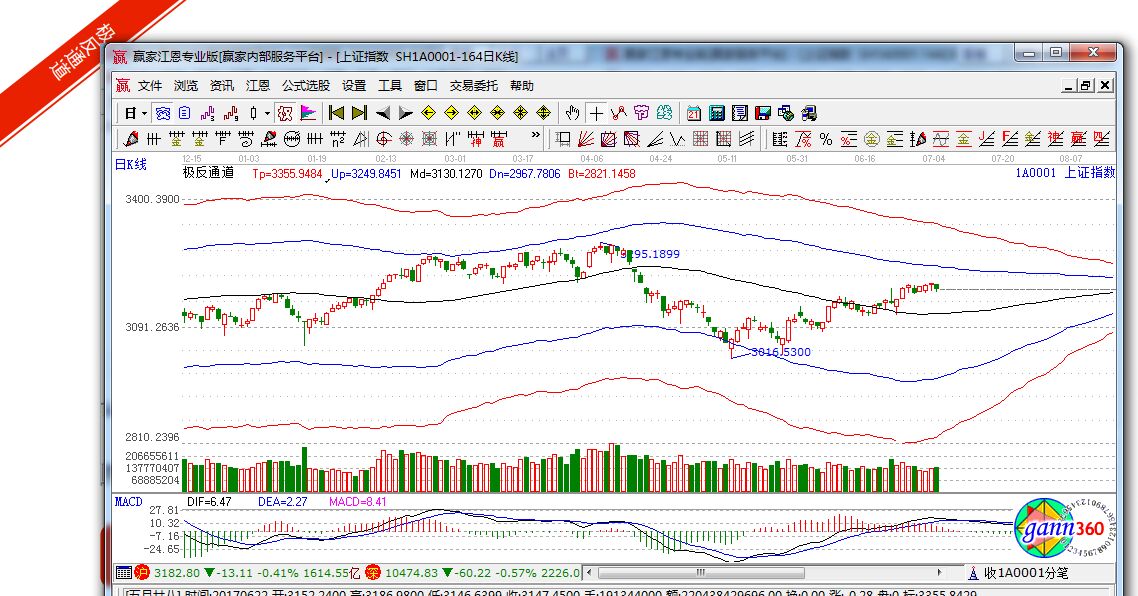The width and height of the screenshot is (1138, 596).
Task: Open the 交易委托 menu
Action: click(x=473, y=86)
